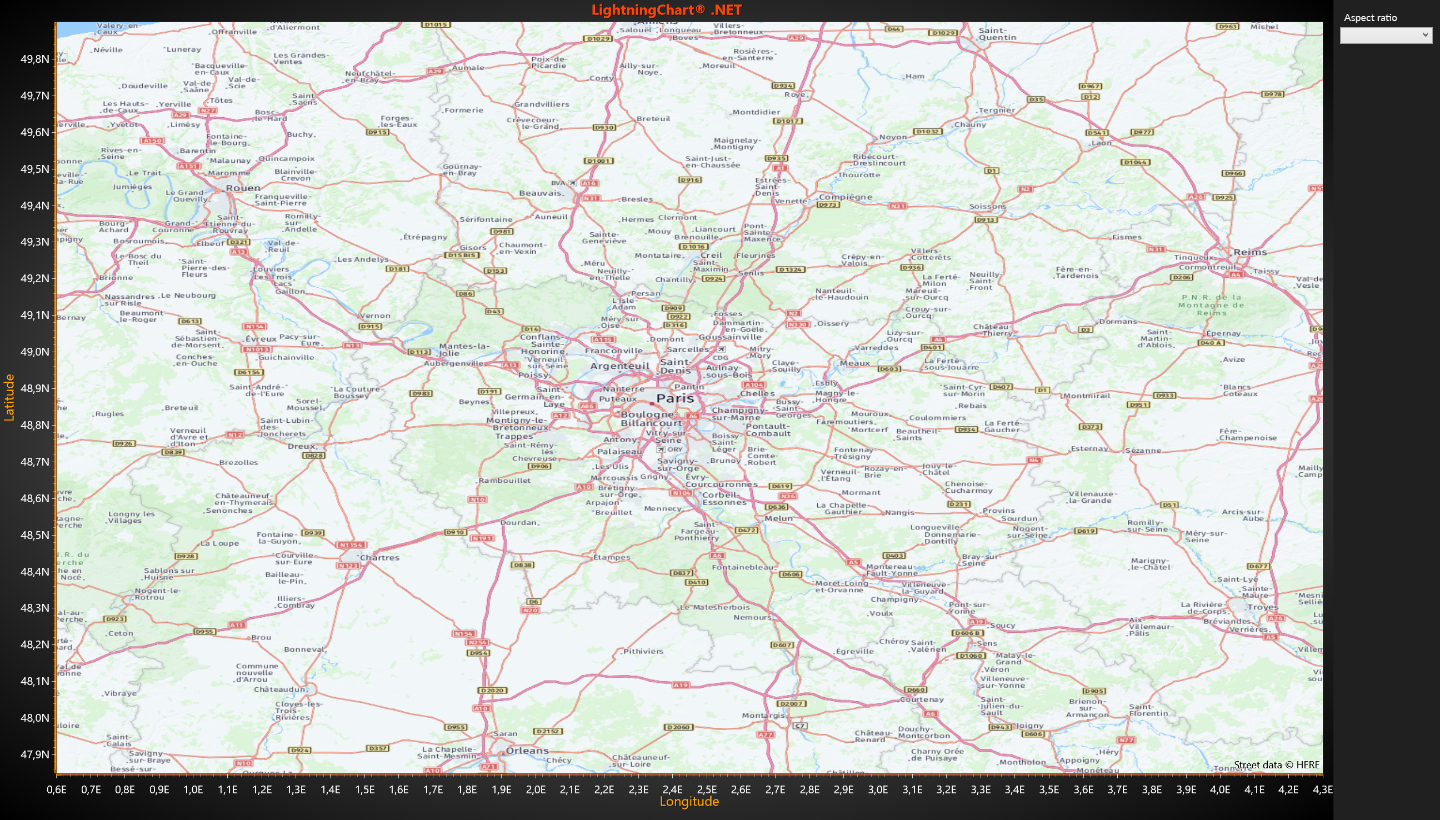Click the Montargis label on map
Image resolution: width=1440 pixels, height=820 pixels.
pos(762,715)
